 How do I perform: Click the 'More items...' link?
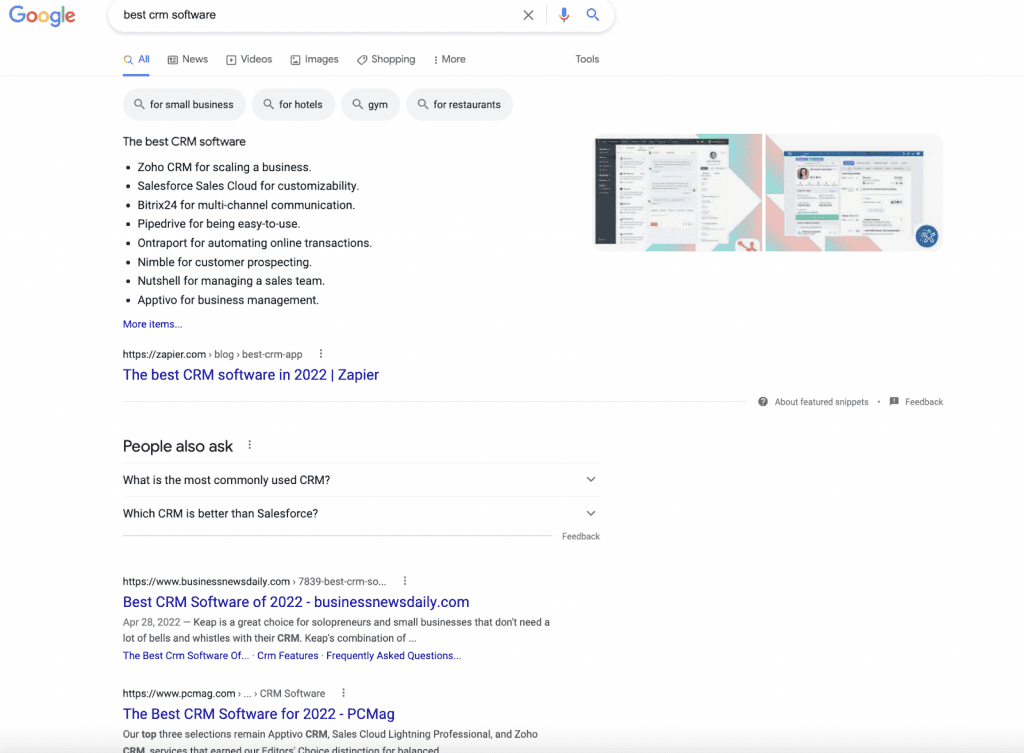click(x=153, y=325)
